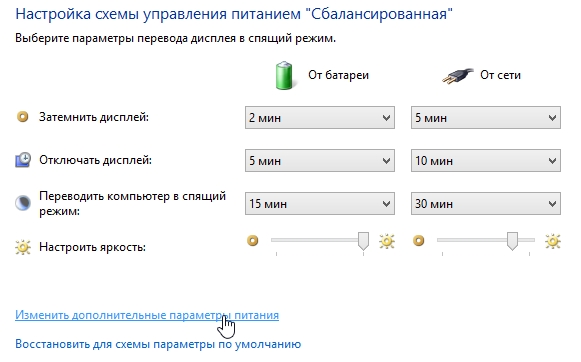581x362 pixels.
Task: Click the bright sun icon of plugged-in slider
Action: click(x=553, y=241)
